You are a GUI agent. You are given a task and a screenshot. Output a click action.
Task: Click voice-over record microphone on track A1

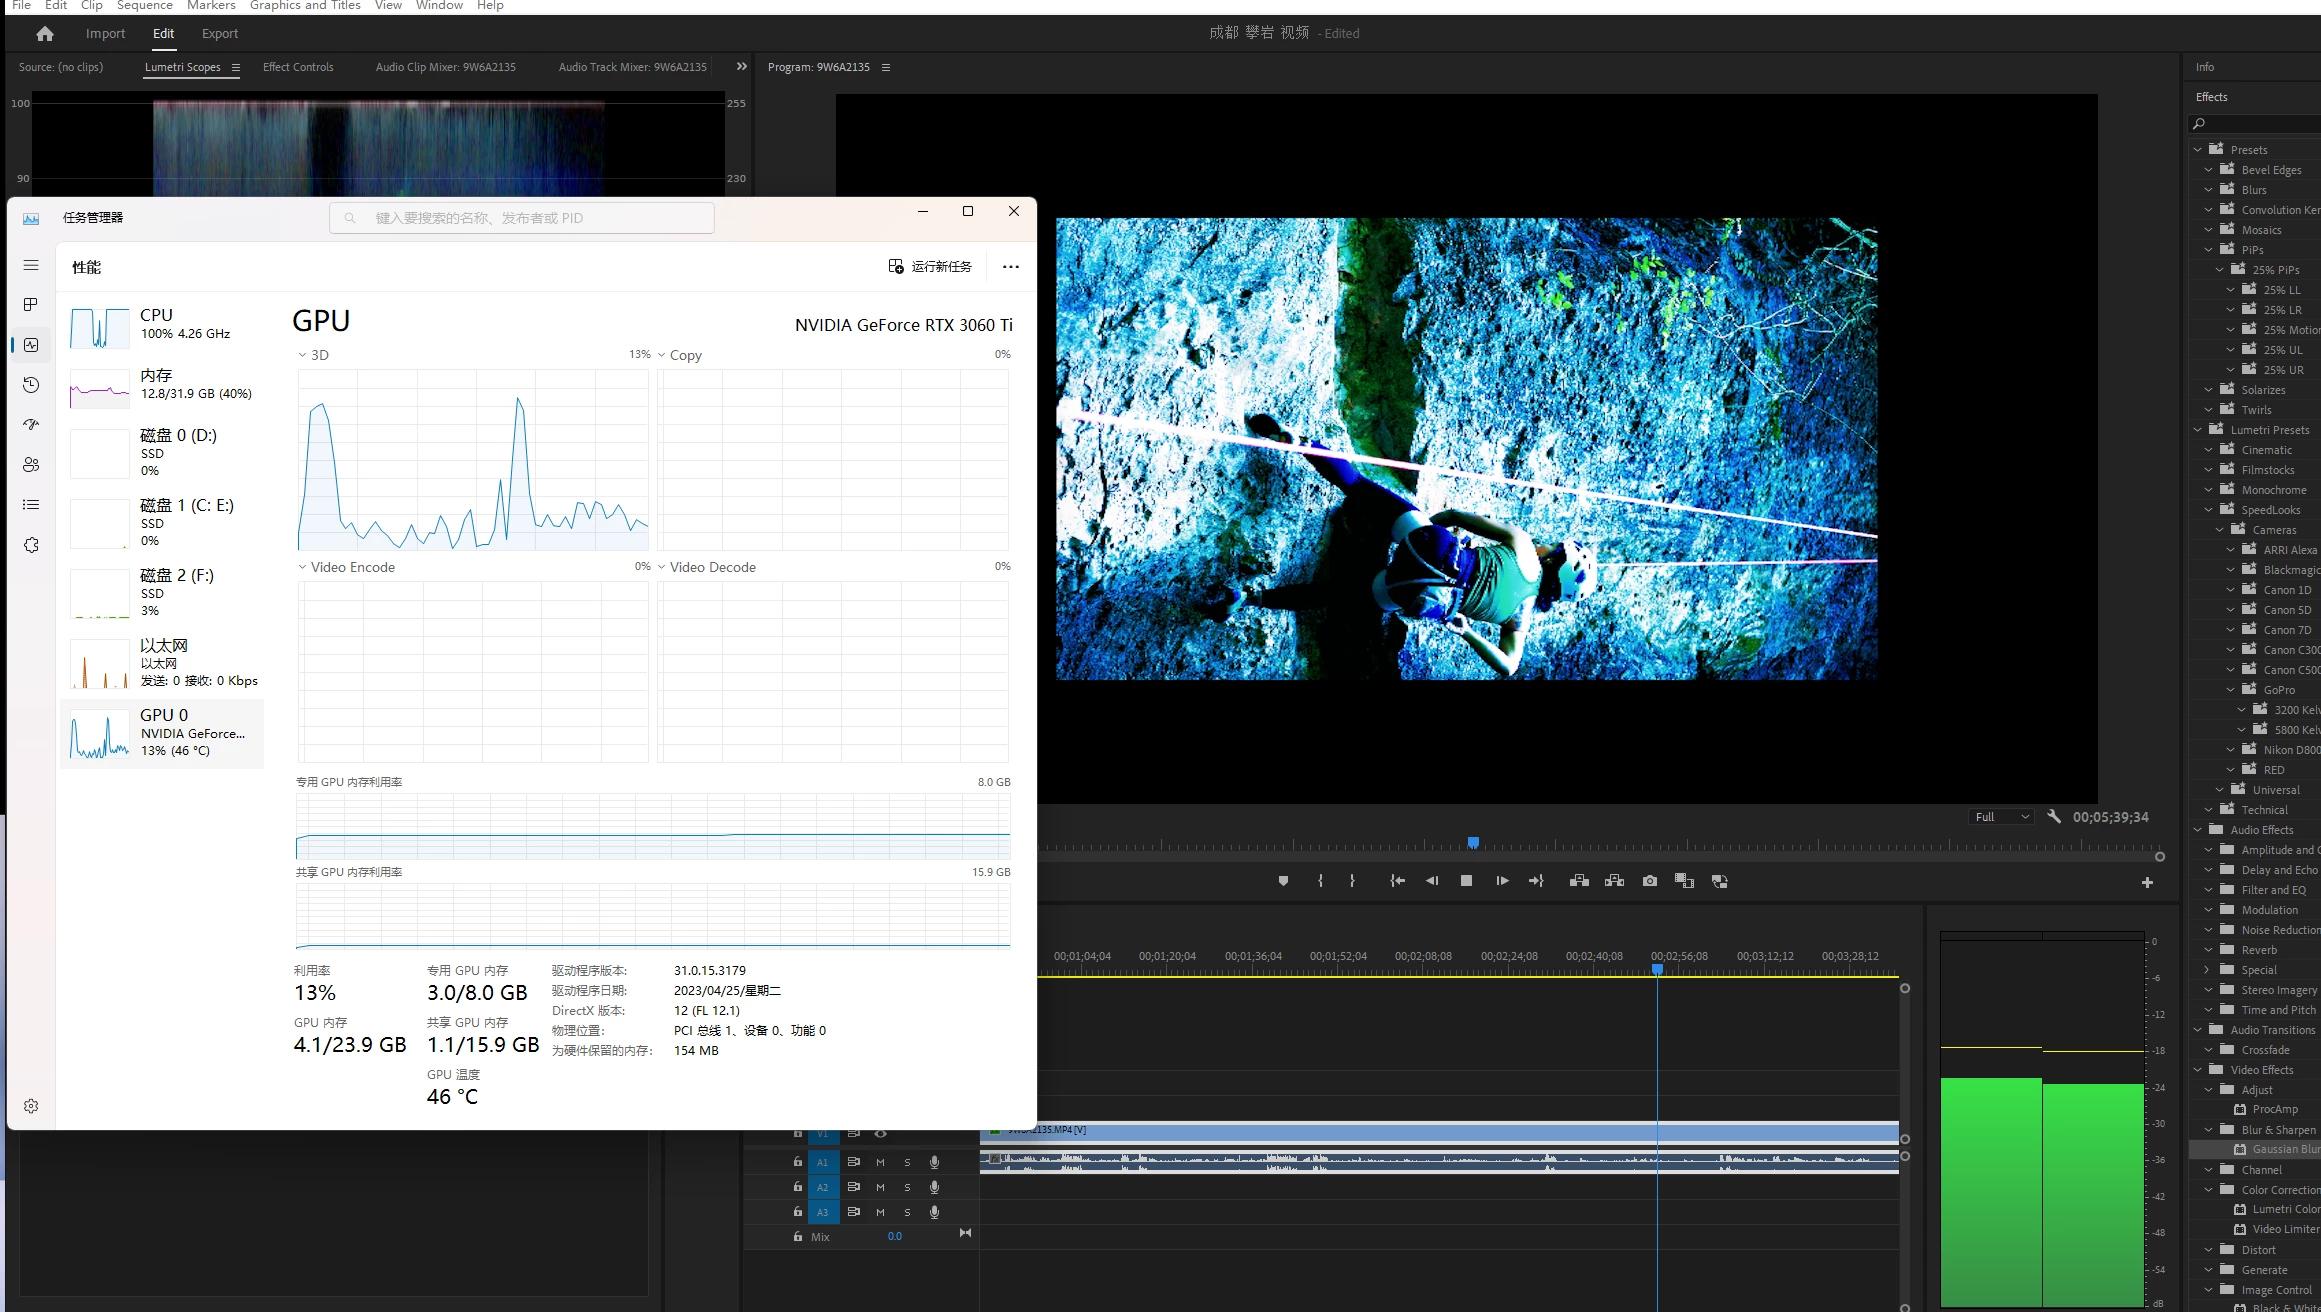coord(934,1162)
